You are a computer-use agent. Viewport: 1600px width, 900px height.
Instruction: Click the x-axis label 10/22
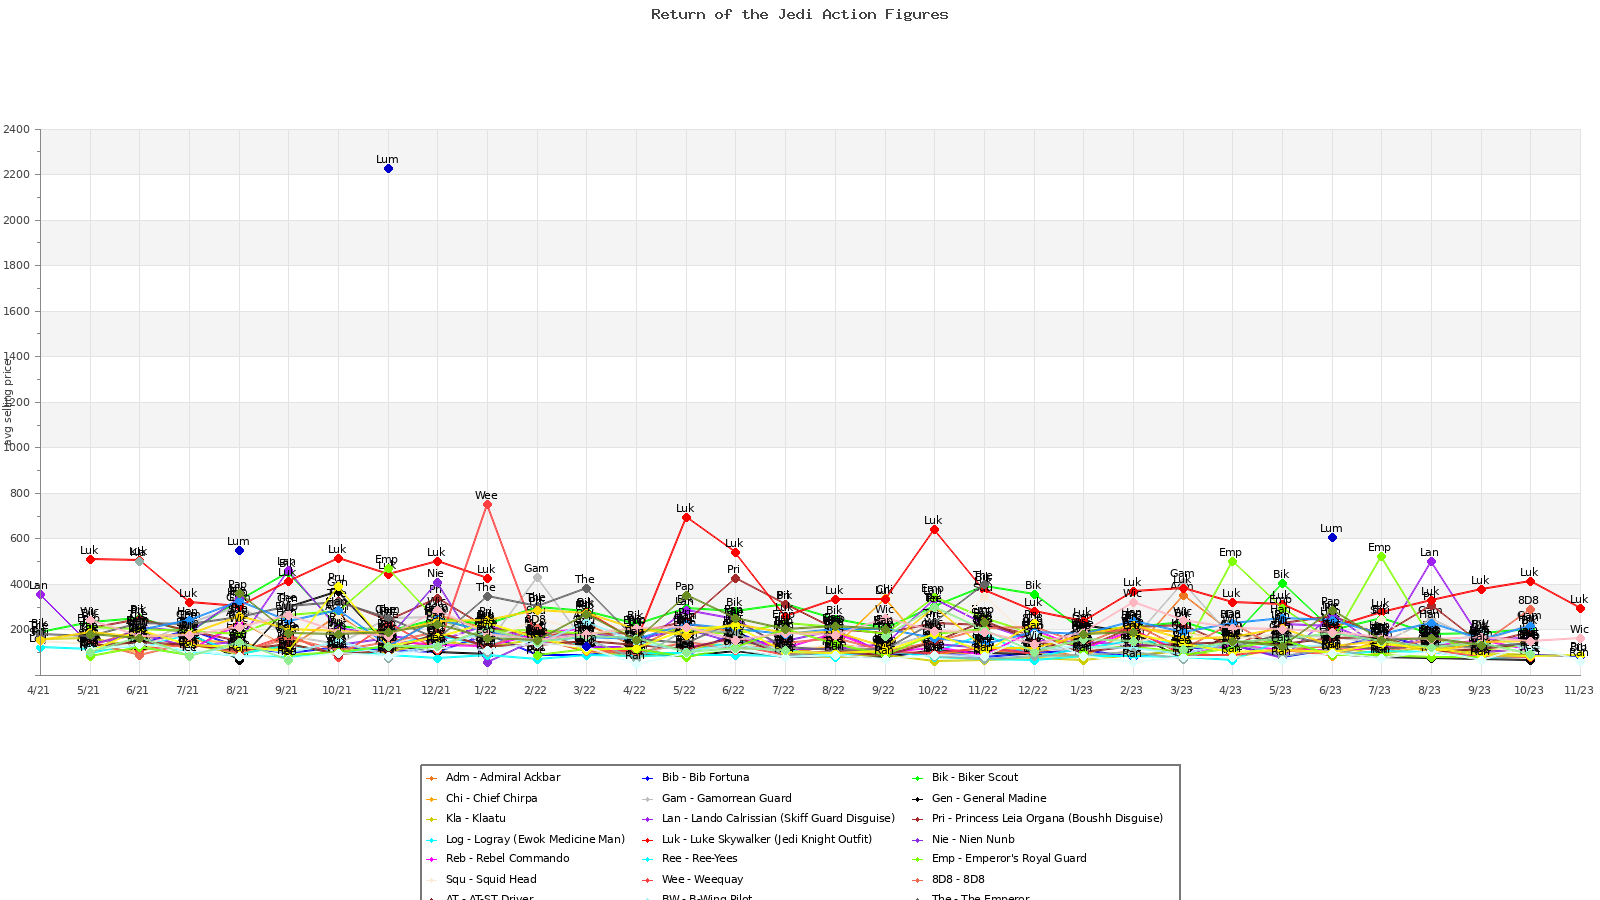tap(933, 690)
